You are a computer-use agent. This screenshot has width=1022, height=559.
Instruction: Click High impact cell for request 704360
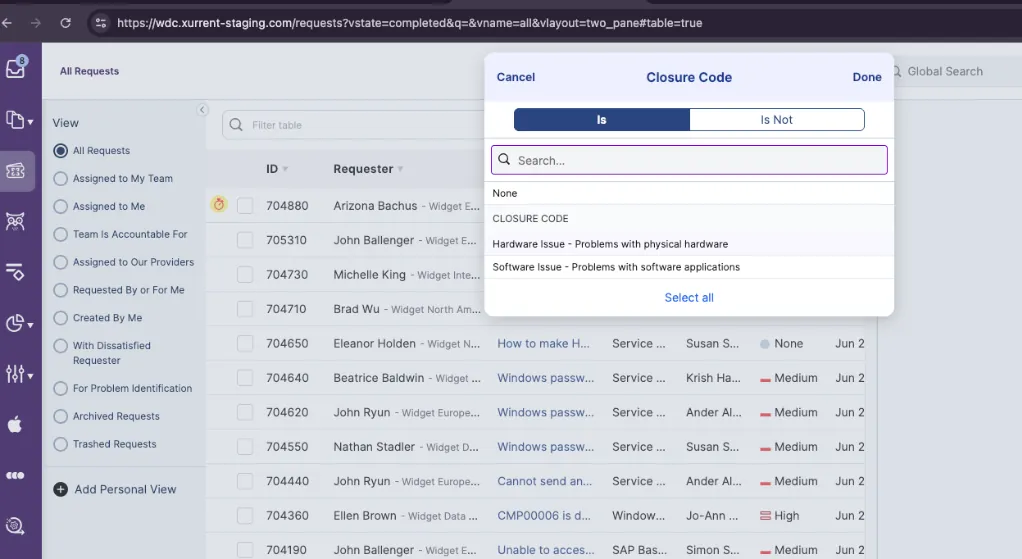(780, 516)
